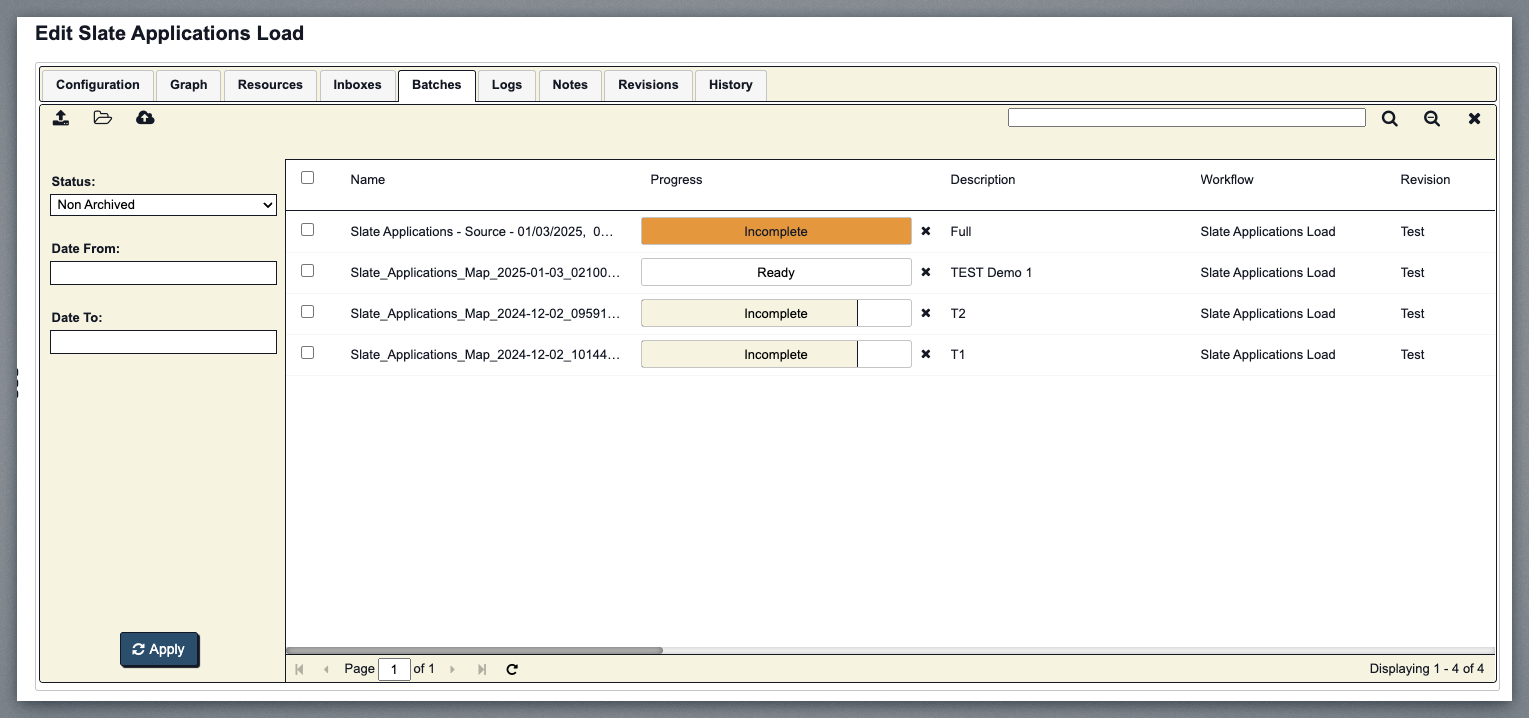Click the X beside TEST Demo 1 progress
Screen dimensions: 1529x718
[x=926, y=272]
